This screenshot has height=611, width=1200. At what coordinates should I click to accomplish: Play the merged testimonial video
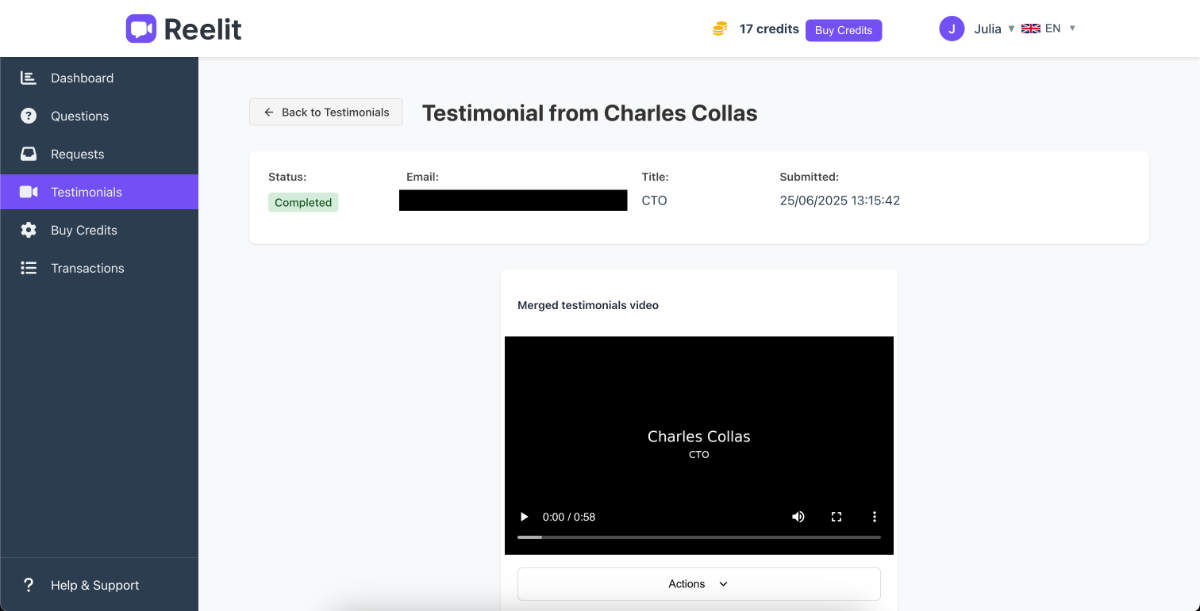pos(524,517)
